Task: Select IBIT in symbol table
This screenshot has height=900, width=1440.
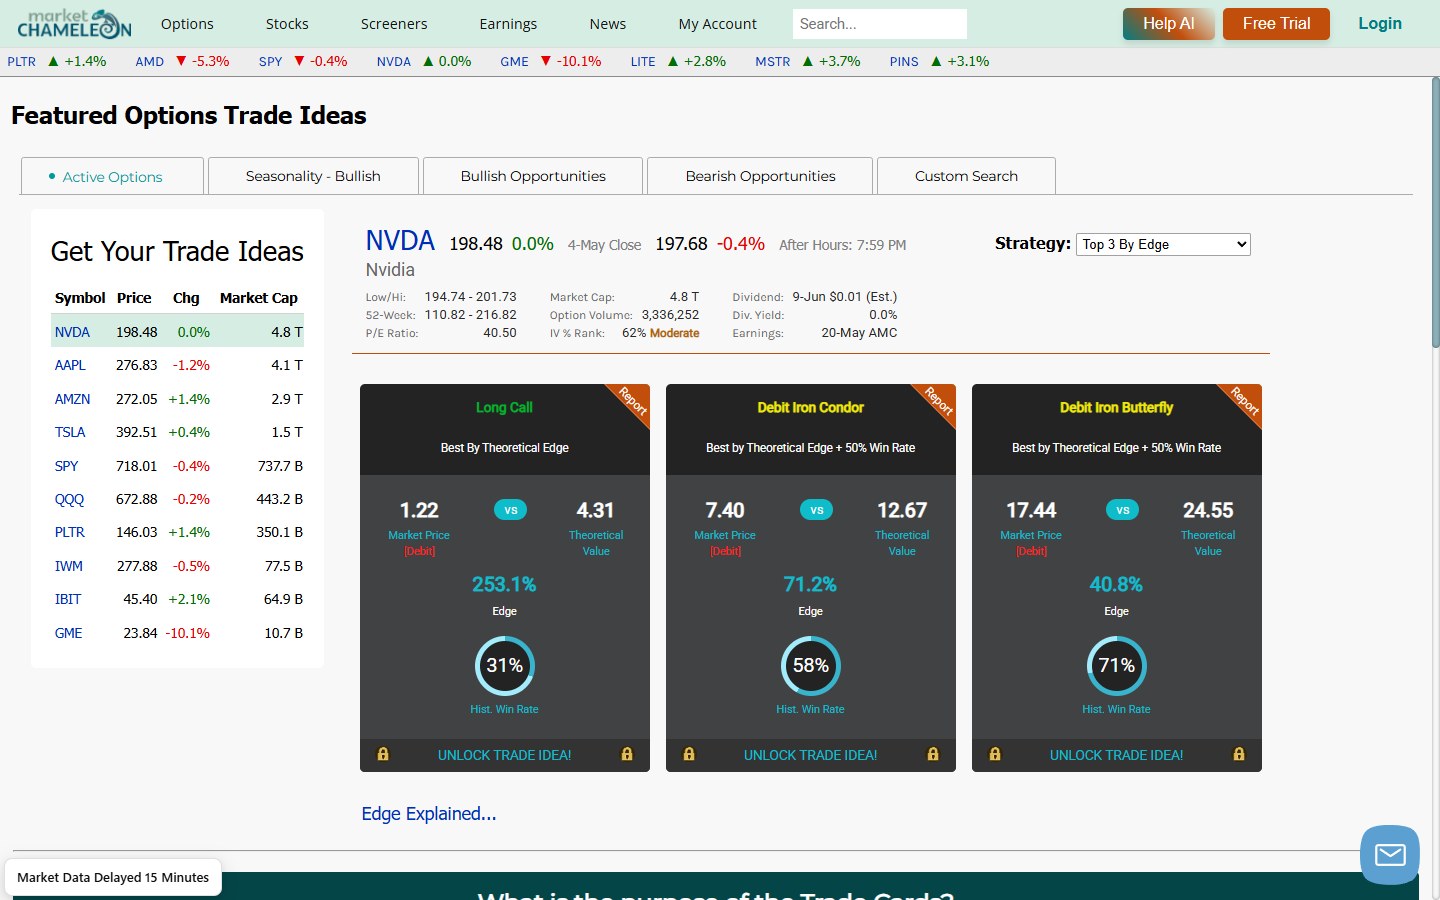Action: (x=68, y=599)
